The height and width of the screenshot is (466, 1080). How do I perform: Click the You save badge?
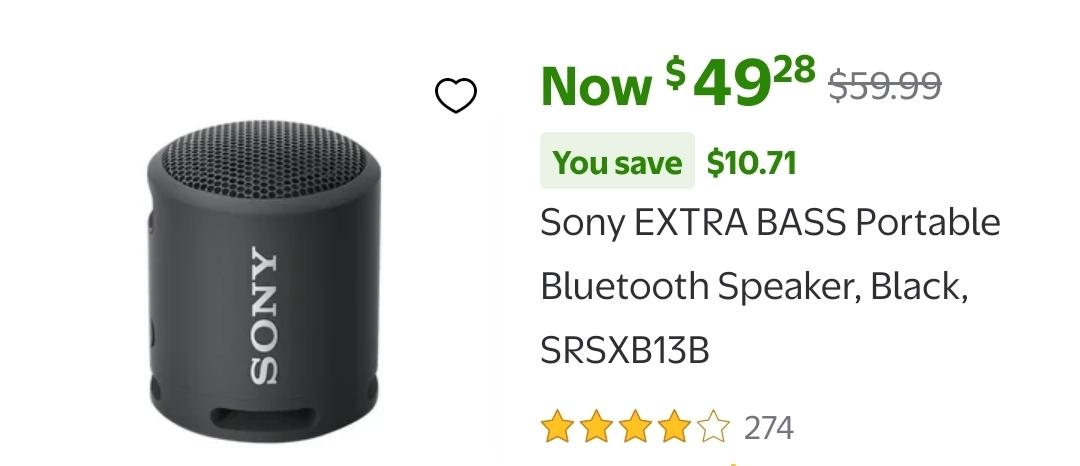tap(617, 162)
